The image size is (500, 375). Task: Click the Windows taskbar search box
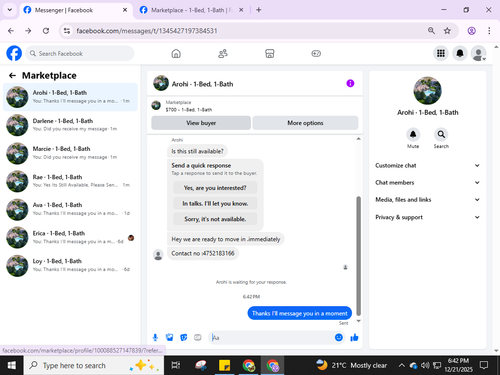coord(94,365)
